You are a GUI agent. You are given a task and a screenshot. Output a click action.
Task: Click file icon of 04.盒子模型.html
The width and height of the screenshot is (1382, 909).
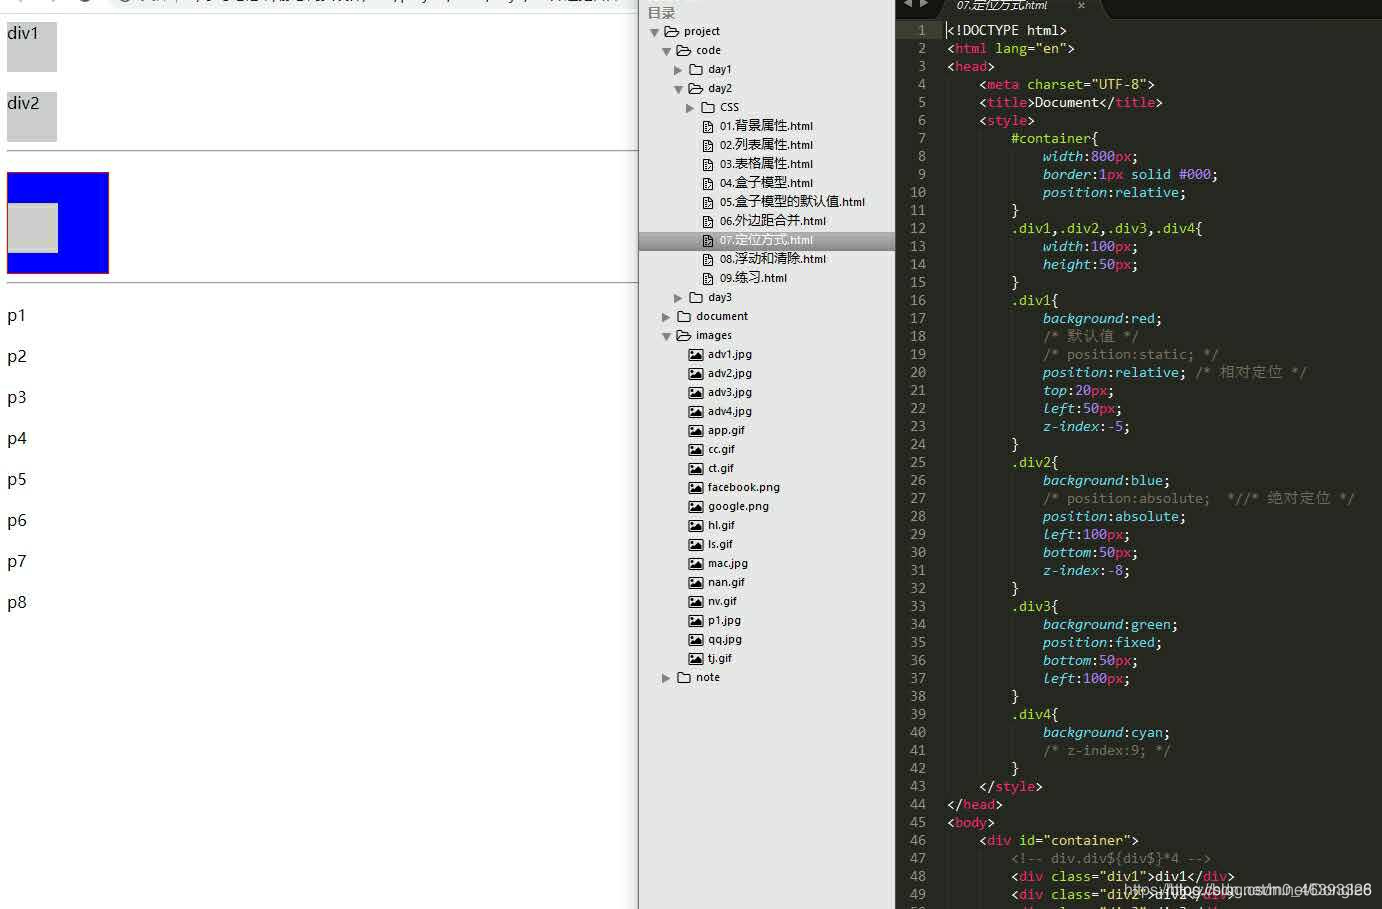coord(708,183)
